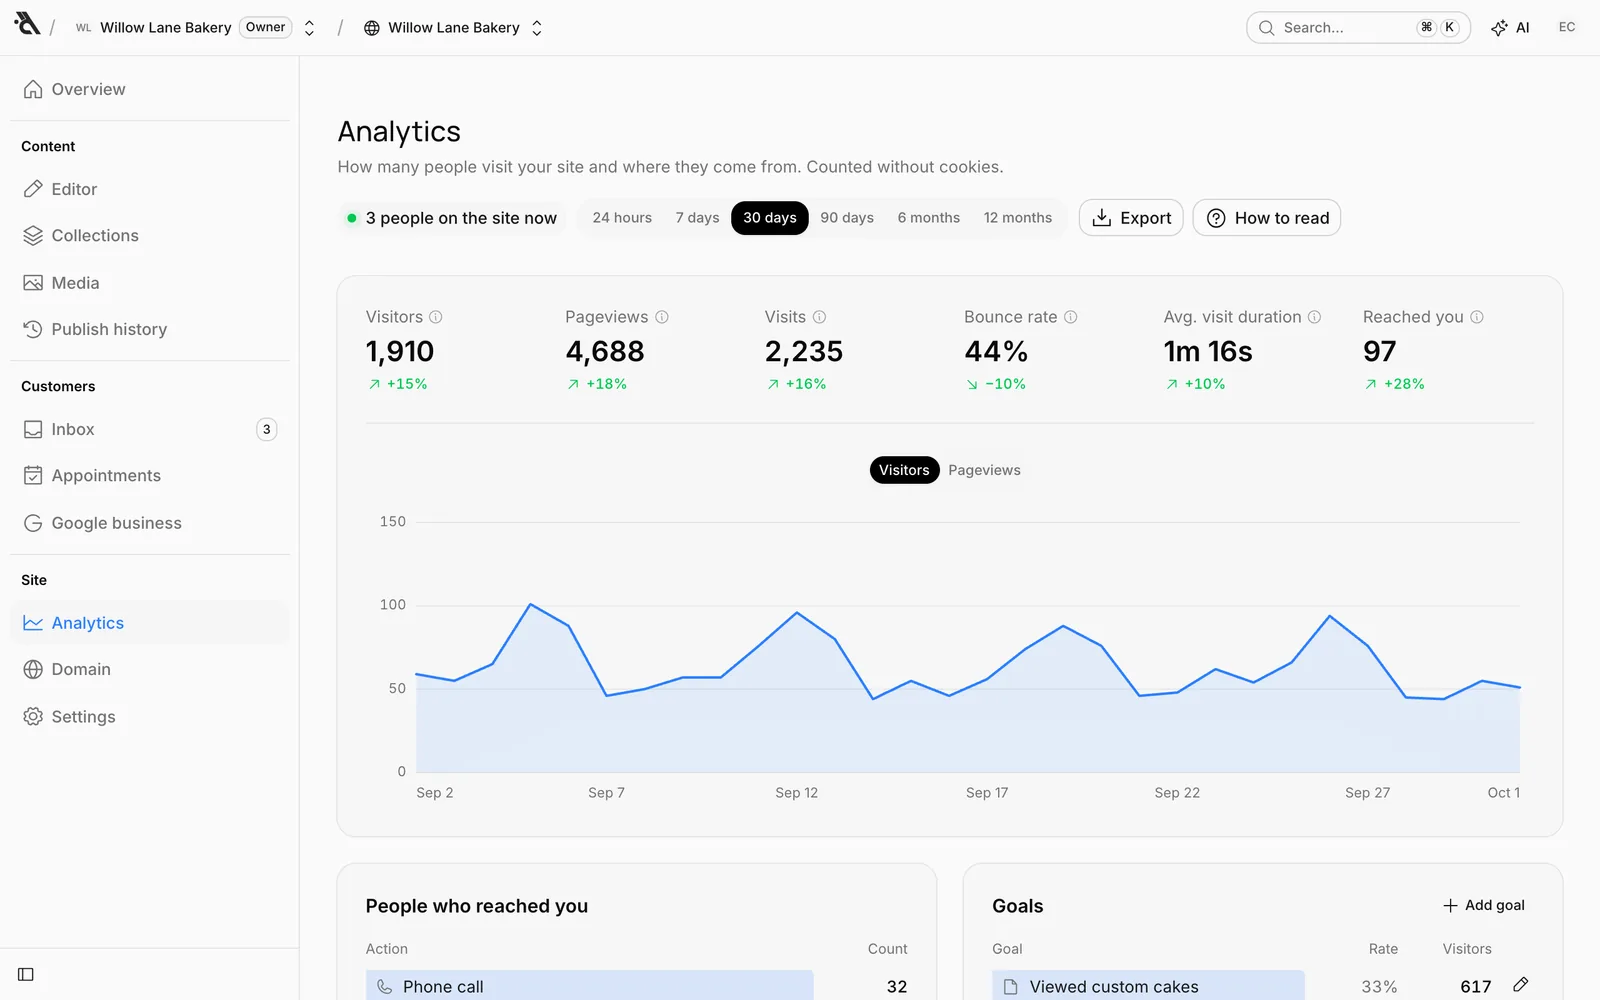Switch the chart to Pageviews

click(984, 470)
